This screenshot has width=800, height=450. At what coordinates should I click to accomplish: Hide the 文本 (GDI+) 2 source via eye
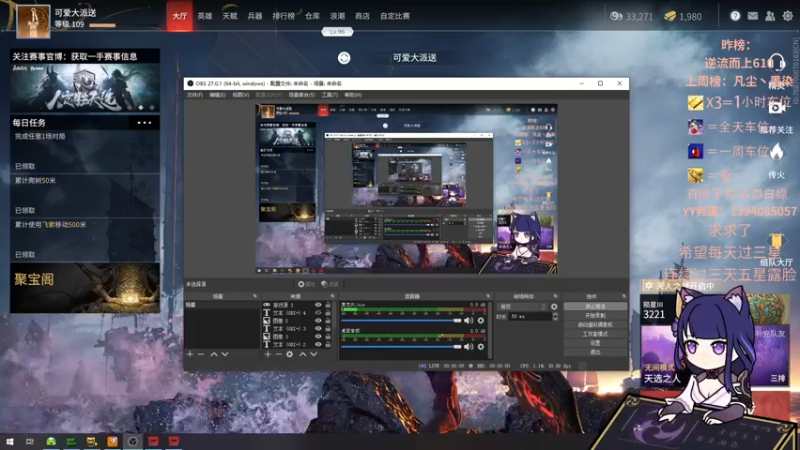click(x=318, y=344)
